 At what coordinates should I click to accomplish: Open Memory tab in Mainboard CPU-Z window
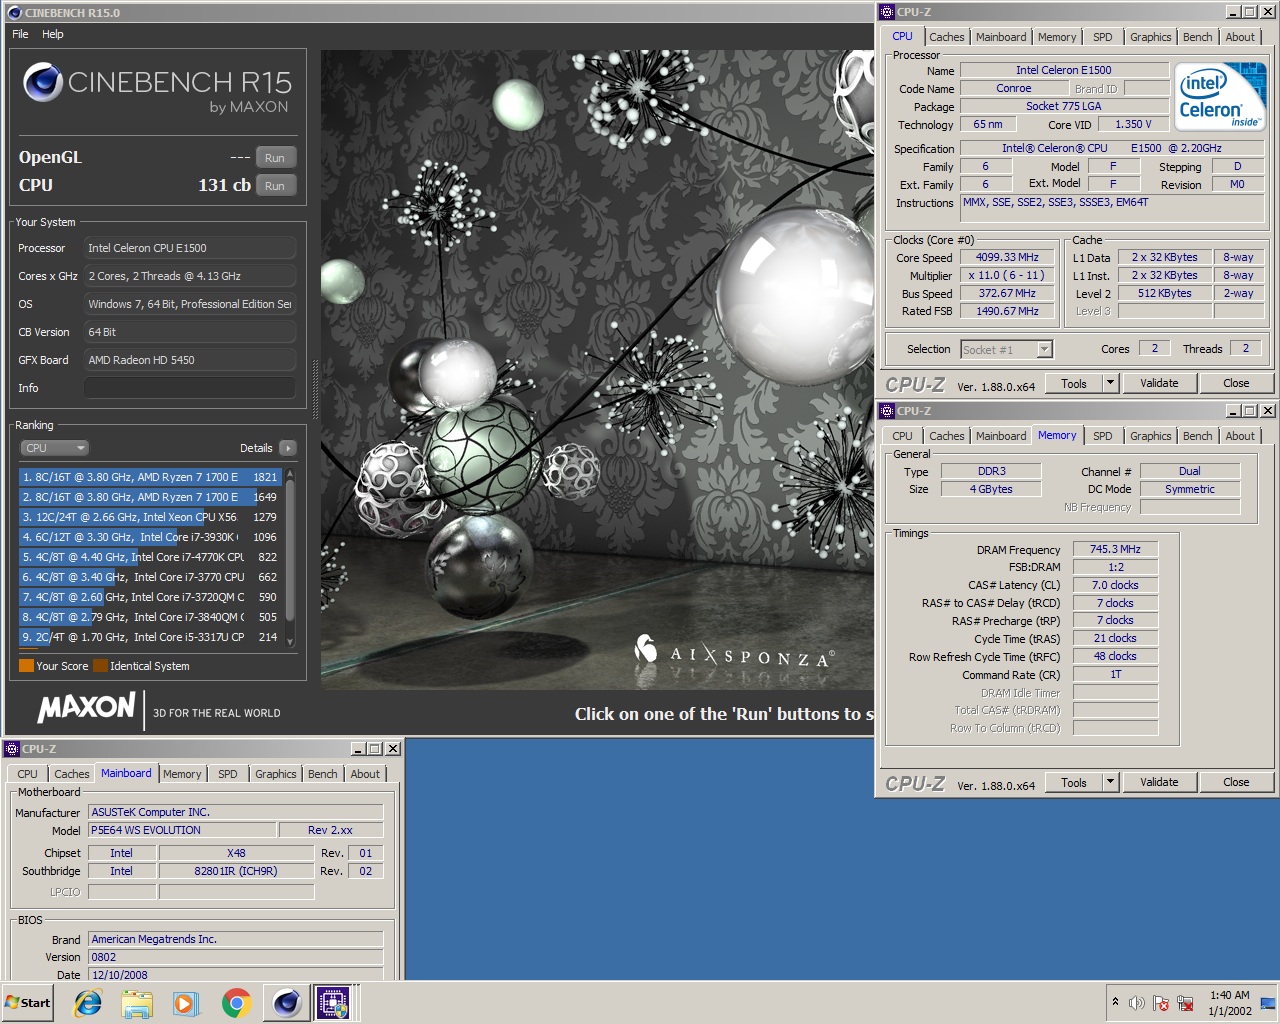(x=182, y=774)
